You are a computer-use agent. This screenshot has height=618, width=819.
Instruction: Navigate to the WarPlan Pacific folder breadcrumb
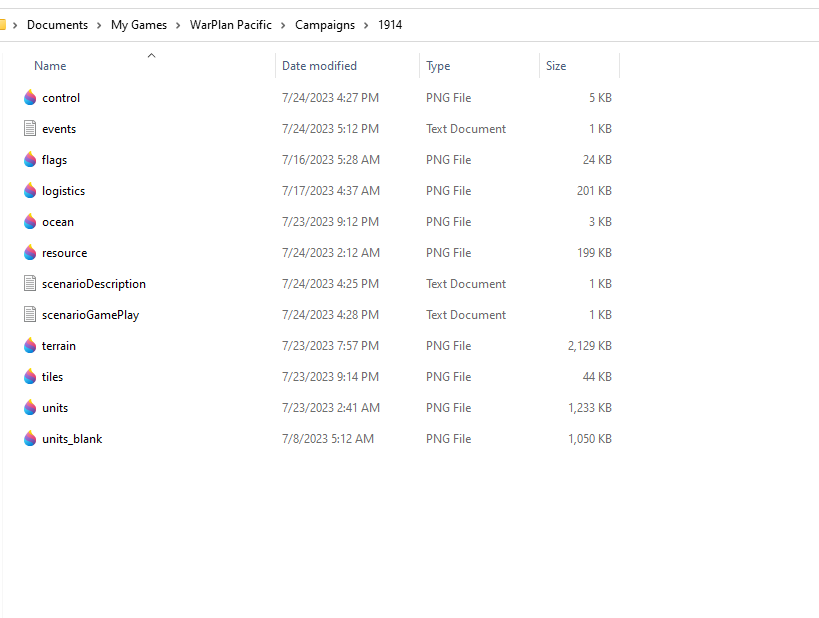click(x=231, y=25)
